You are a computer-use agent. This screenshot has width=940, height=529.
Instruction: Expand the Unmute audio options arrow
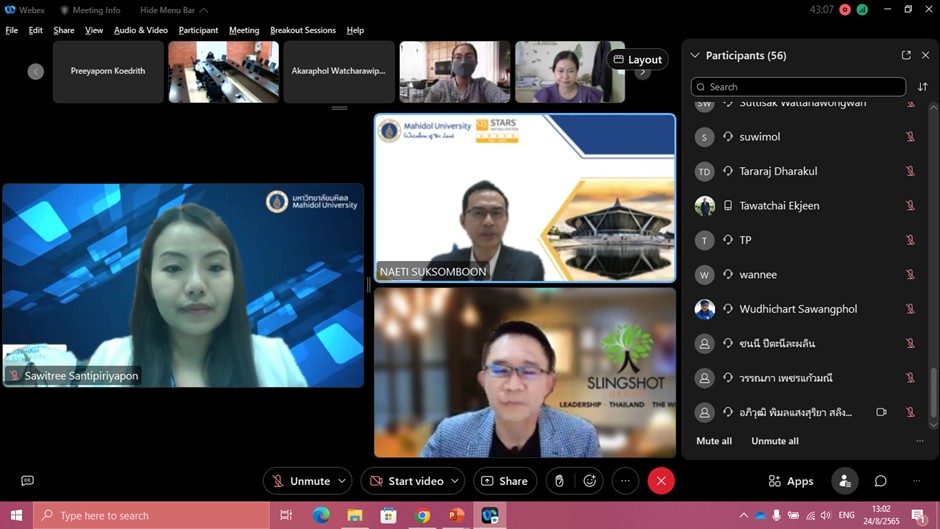[342, 481]
